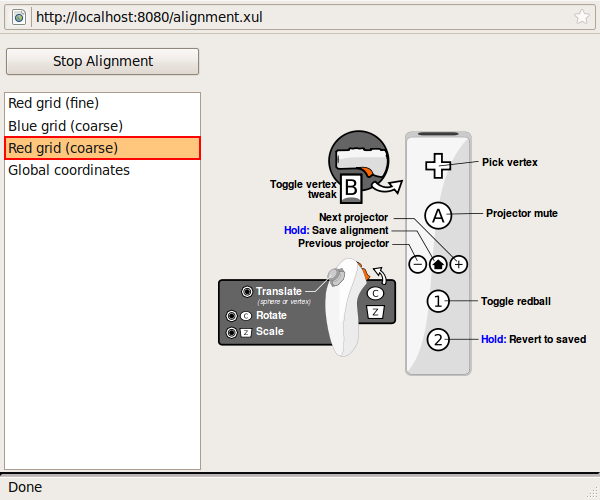Click the small Z badge beside Scale

[x=246, y=333]
